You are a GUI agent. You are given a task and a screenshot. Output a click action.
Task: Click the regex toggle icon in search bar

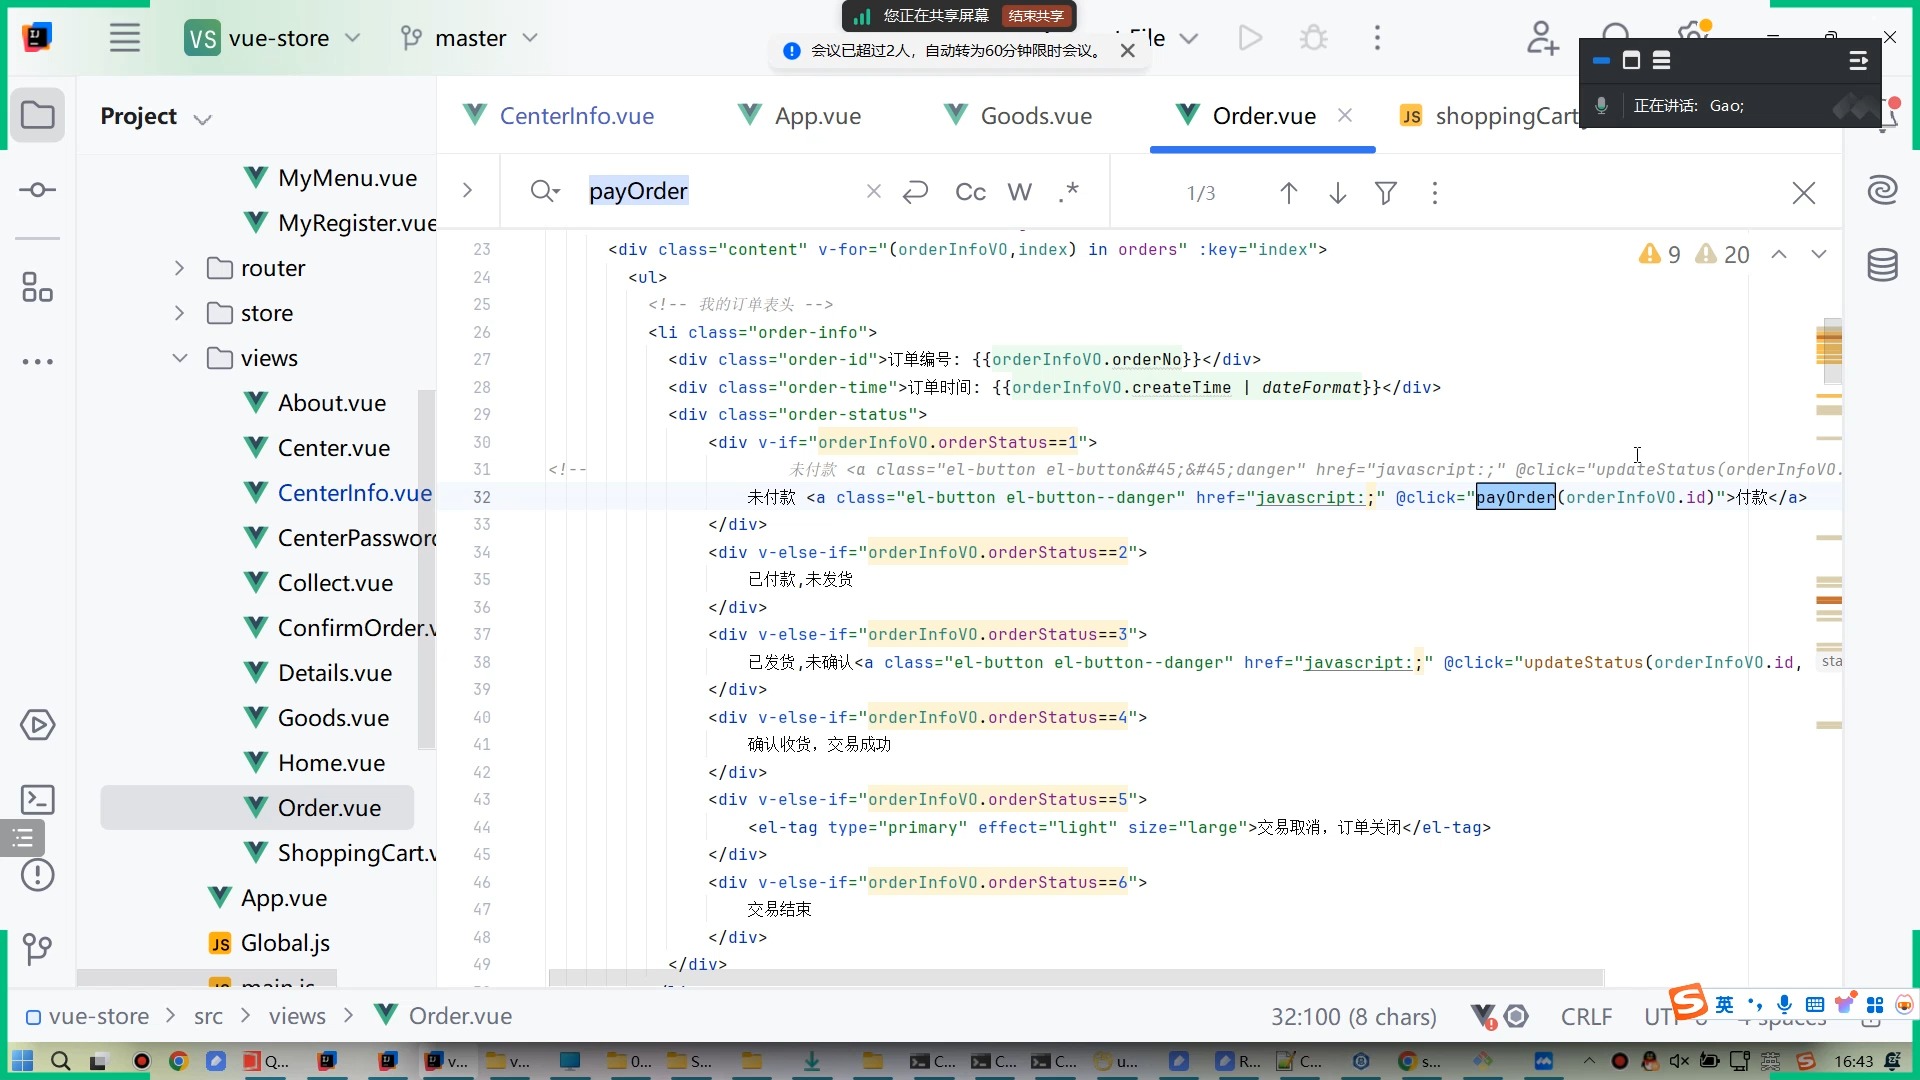(x=1073, y=191)
